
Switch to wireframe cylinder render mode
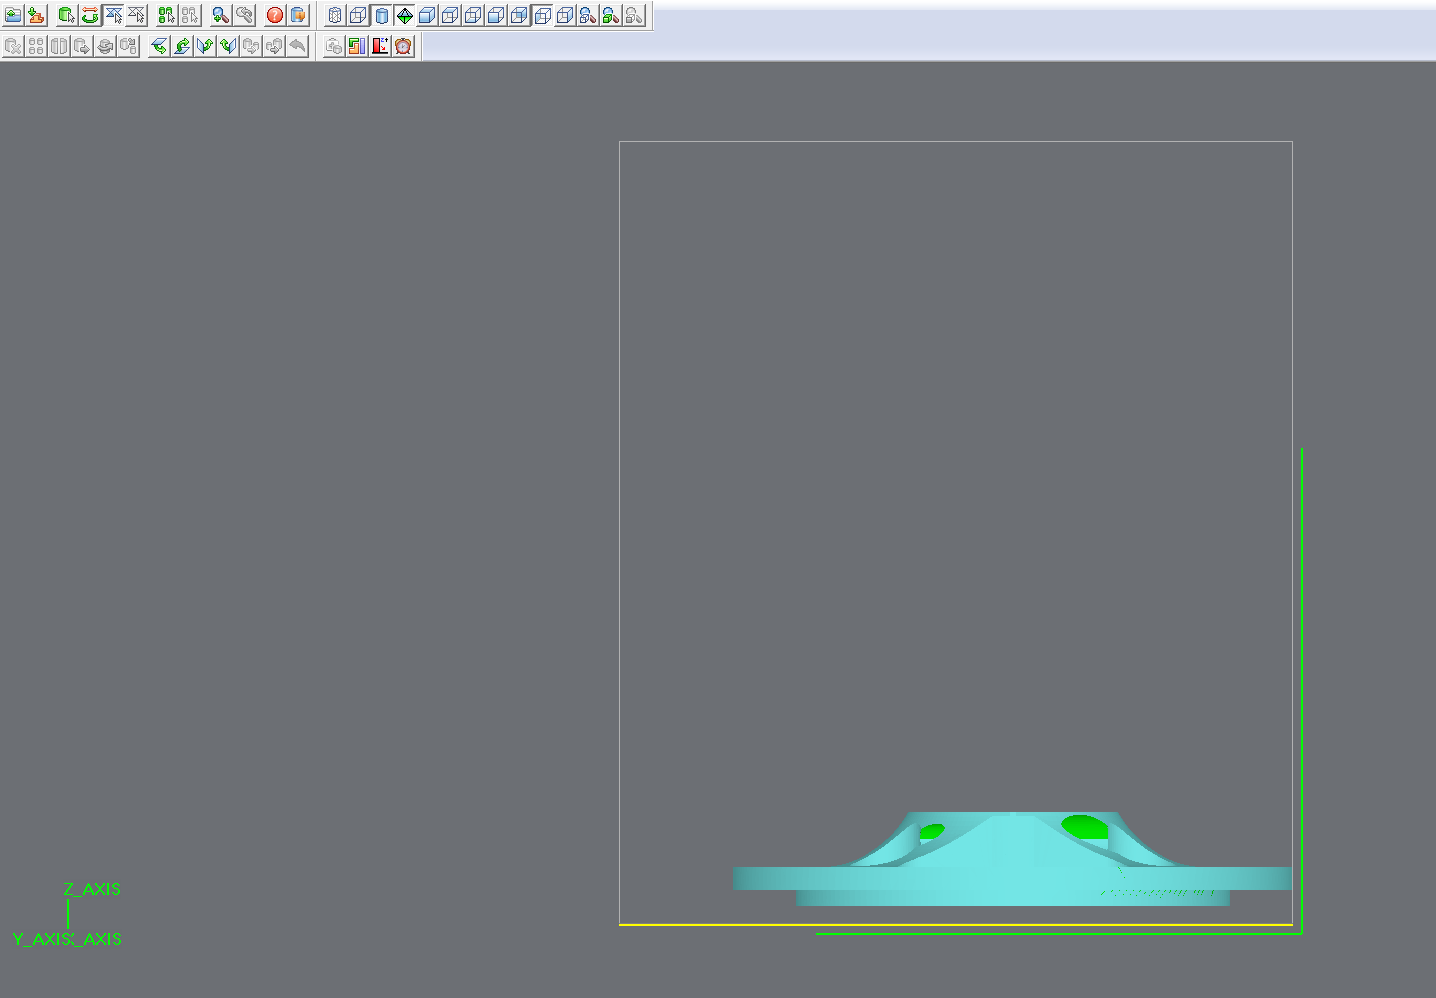point(335,15)
